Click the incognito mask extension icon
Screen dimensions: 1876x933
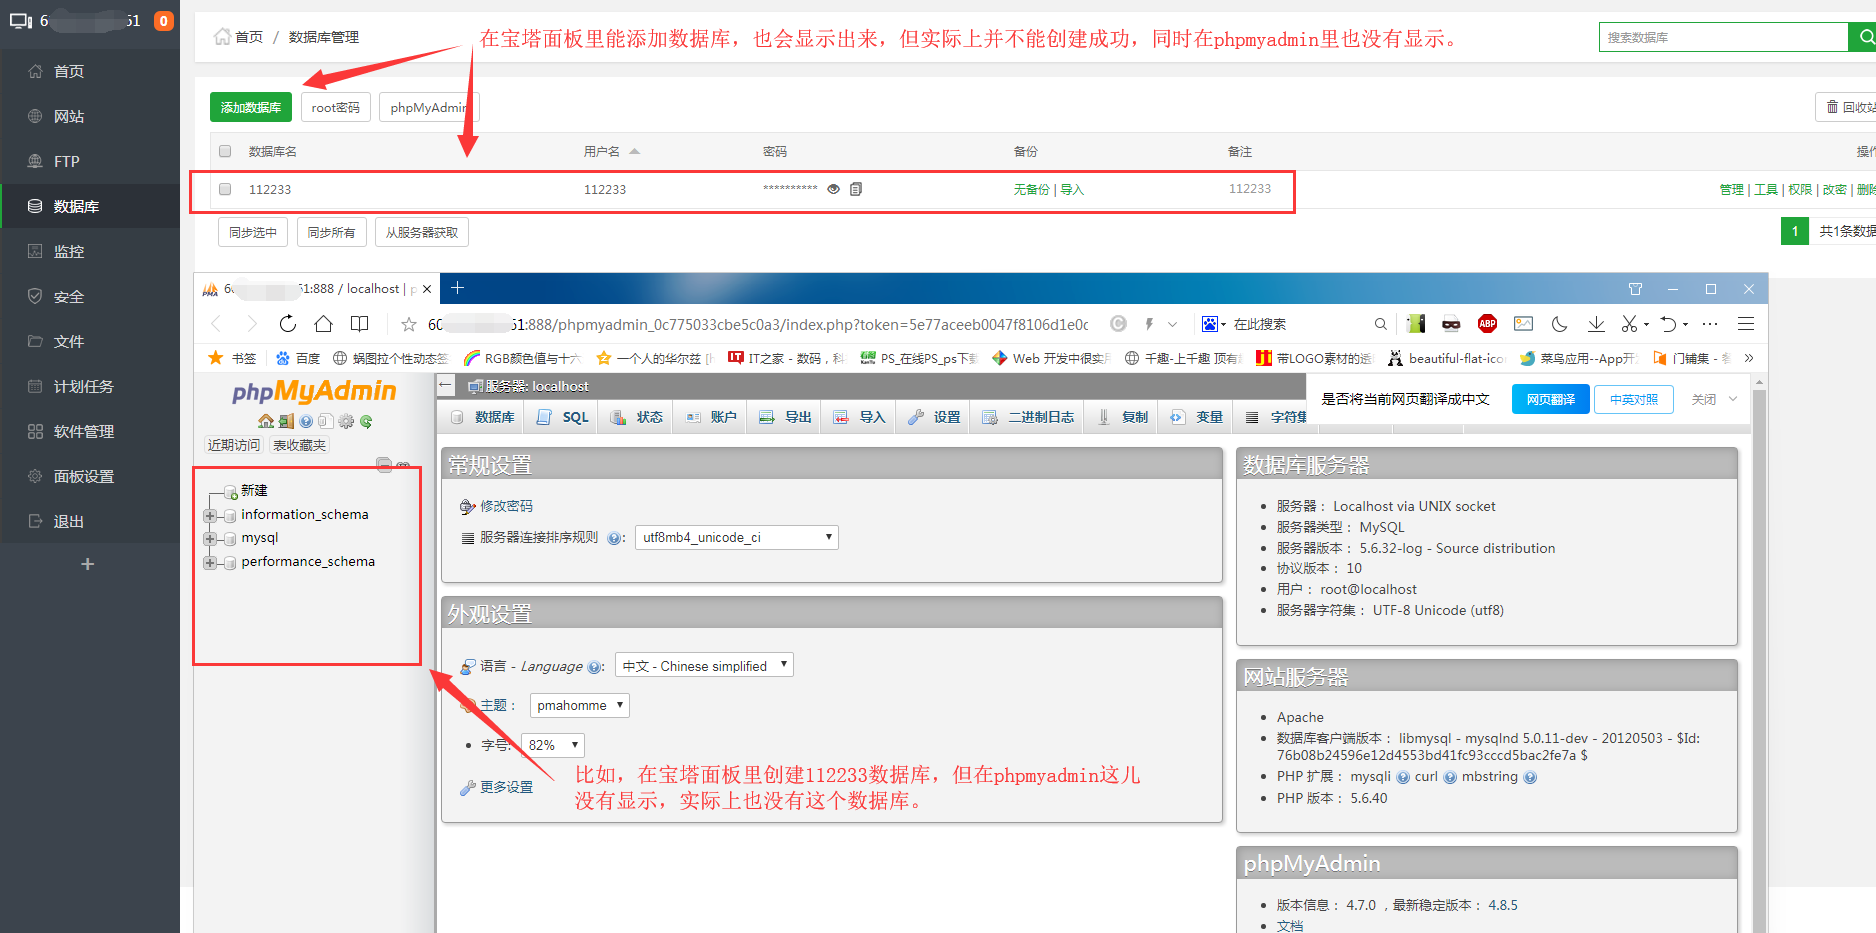[x=1451, y=323]
